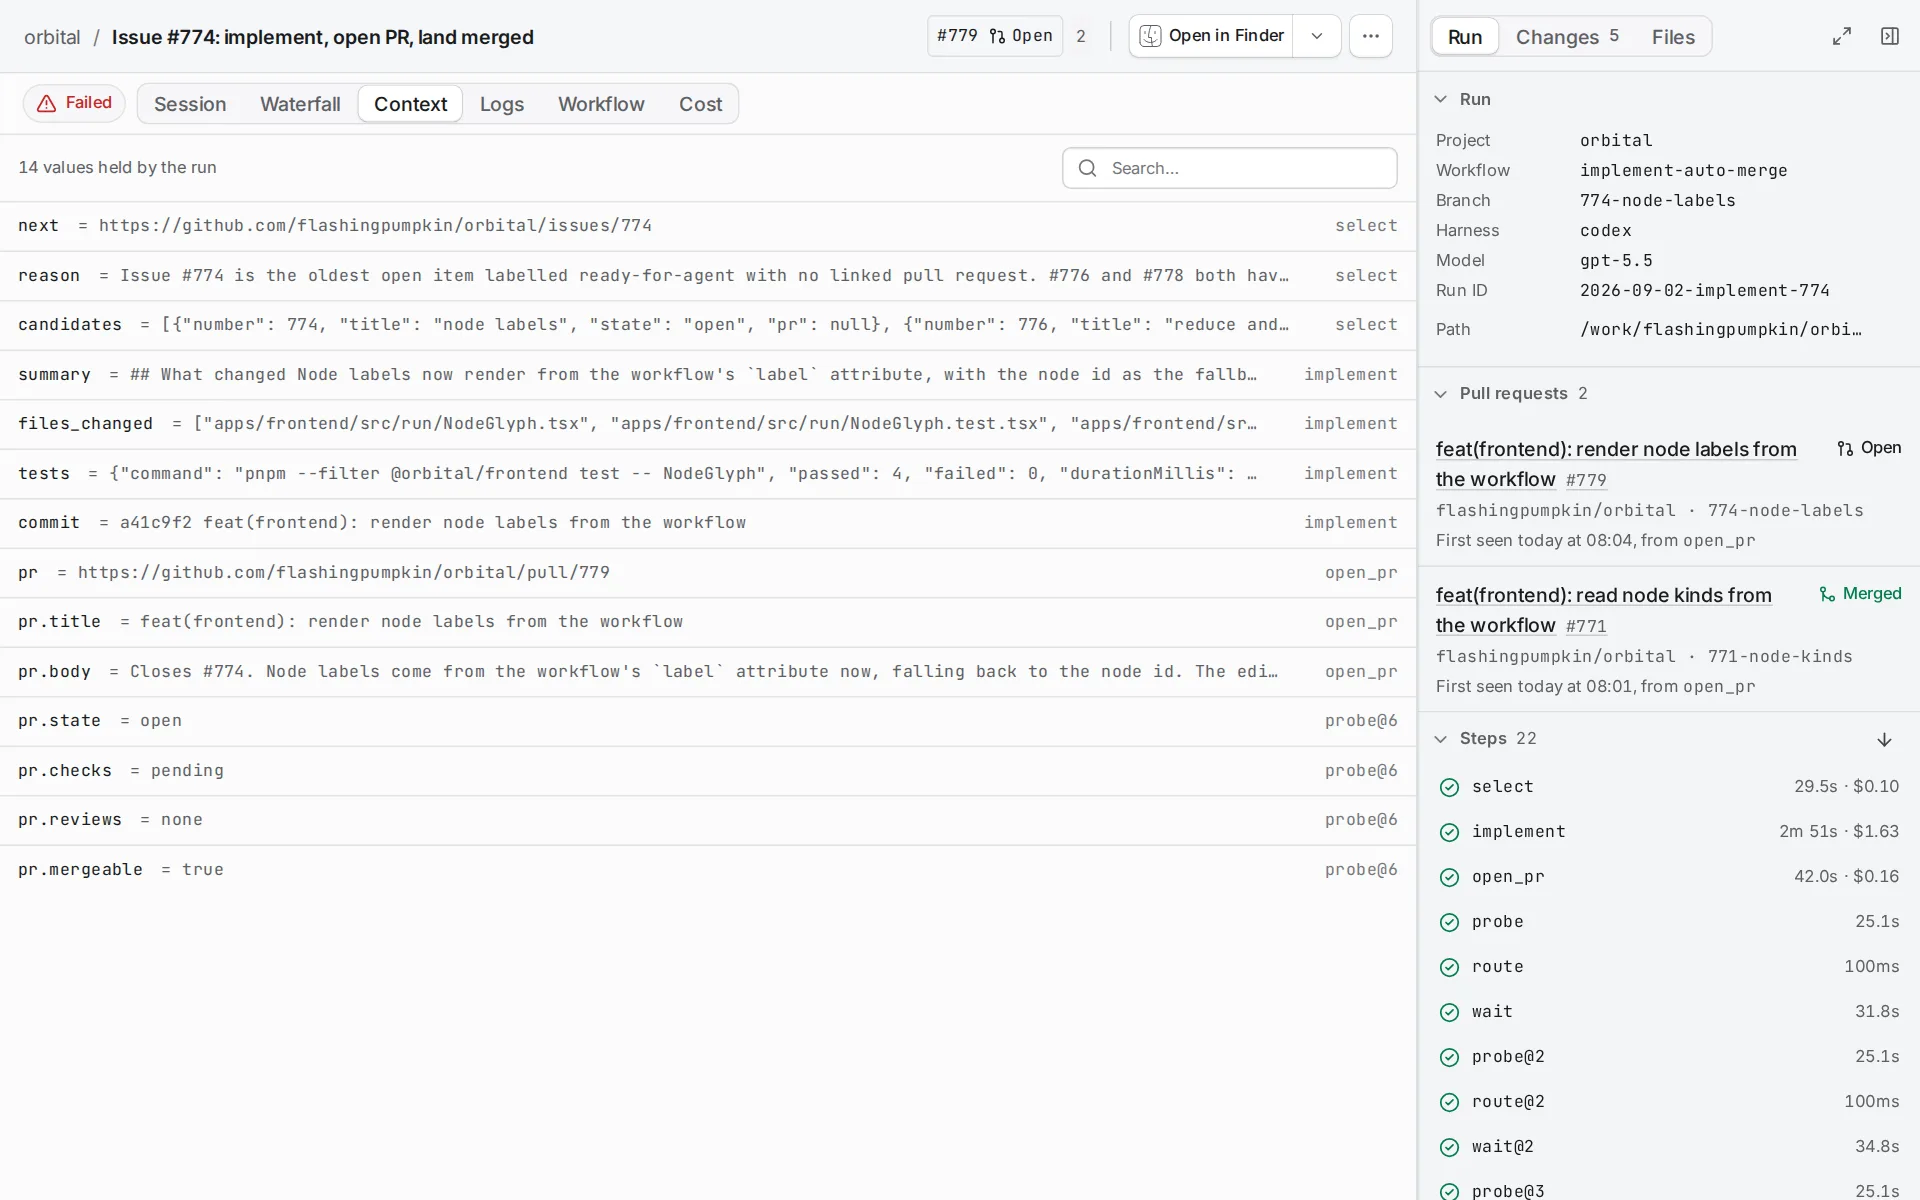Click the pull request icon beside Open for #779
This screenshot has height=1200, width=1920.
1845,448
